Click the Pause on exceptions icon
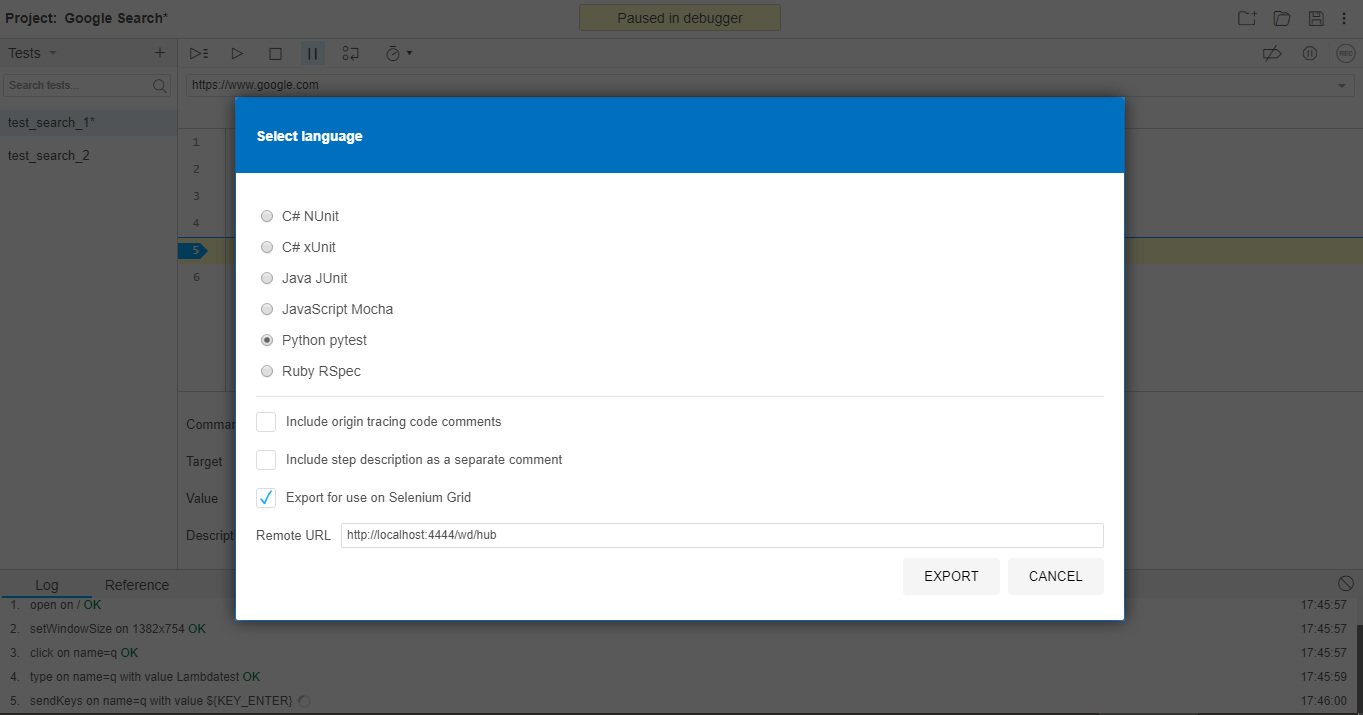This screenshot has width=1363, height=715. click(x=1310, y=53)
